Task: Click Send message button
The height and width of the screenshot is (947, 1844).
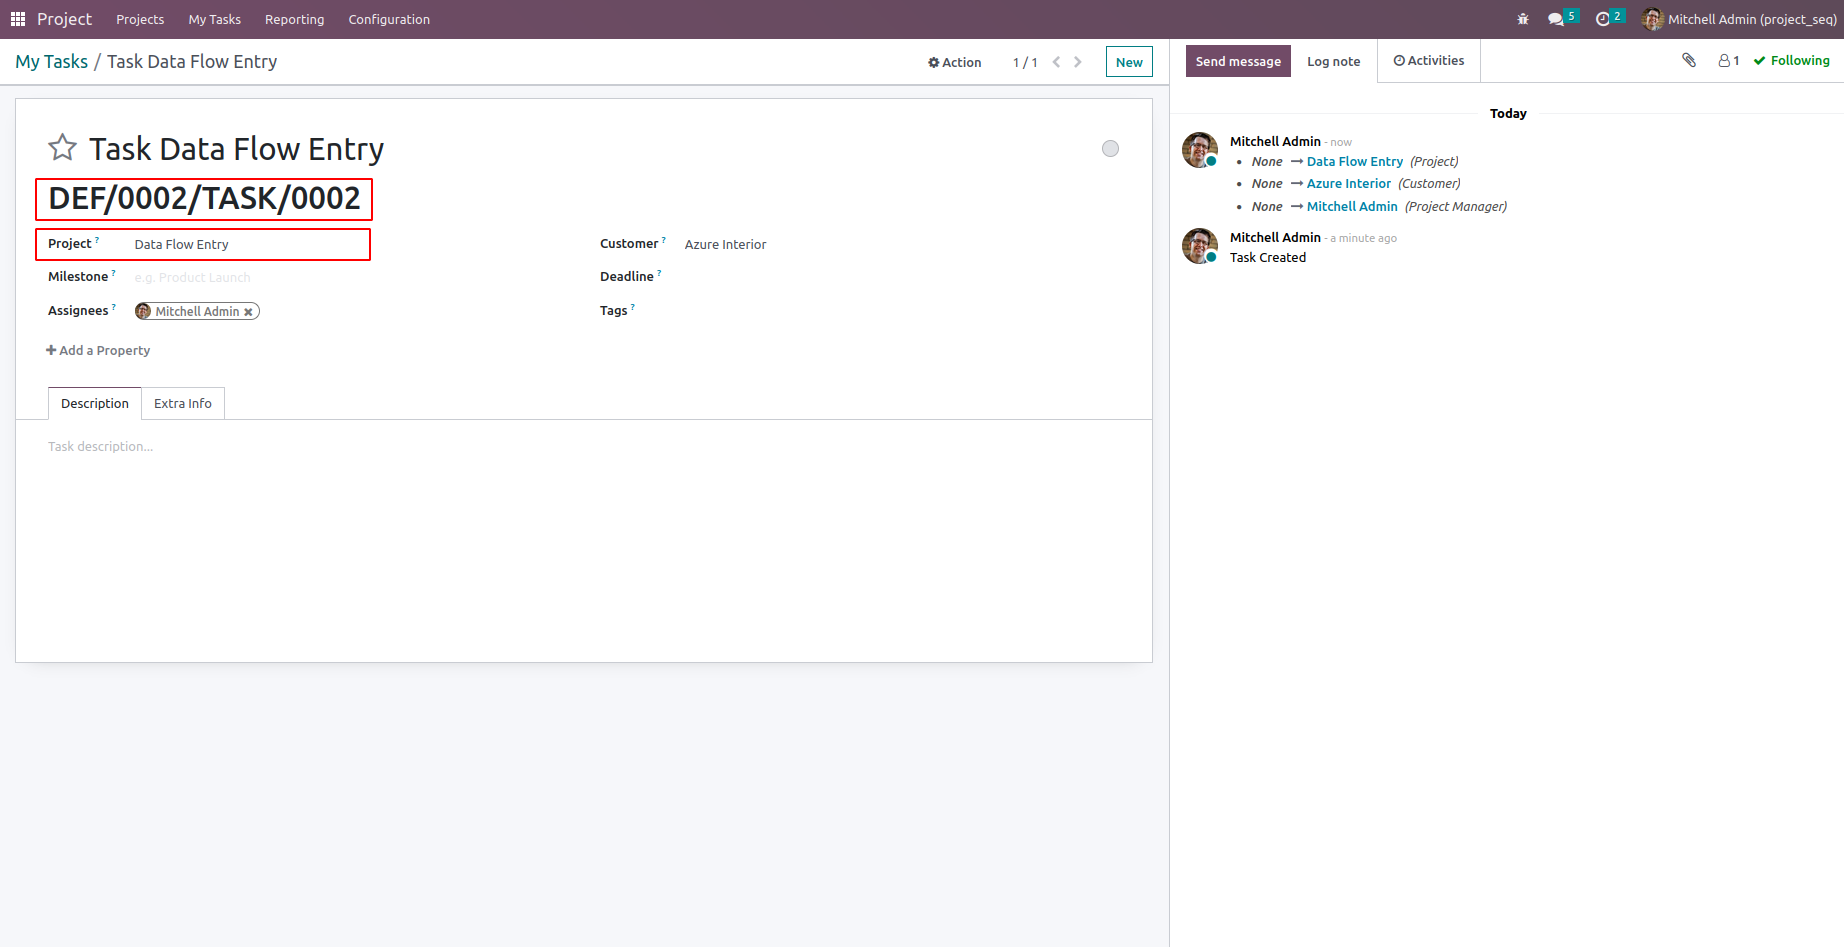Action: (x=1238, y=61)
